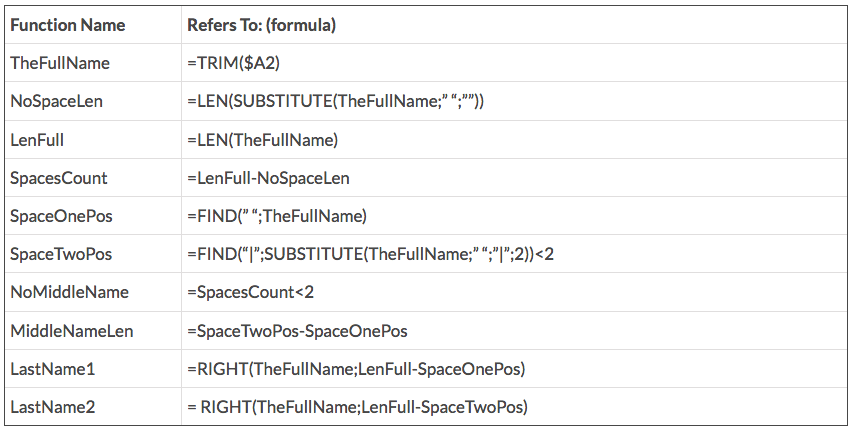Viewport: 855px width, 431px height.
Task: Select the MiddleNameLen function name
Action: (72, 331)
